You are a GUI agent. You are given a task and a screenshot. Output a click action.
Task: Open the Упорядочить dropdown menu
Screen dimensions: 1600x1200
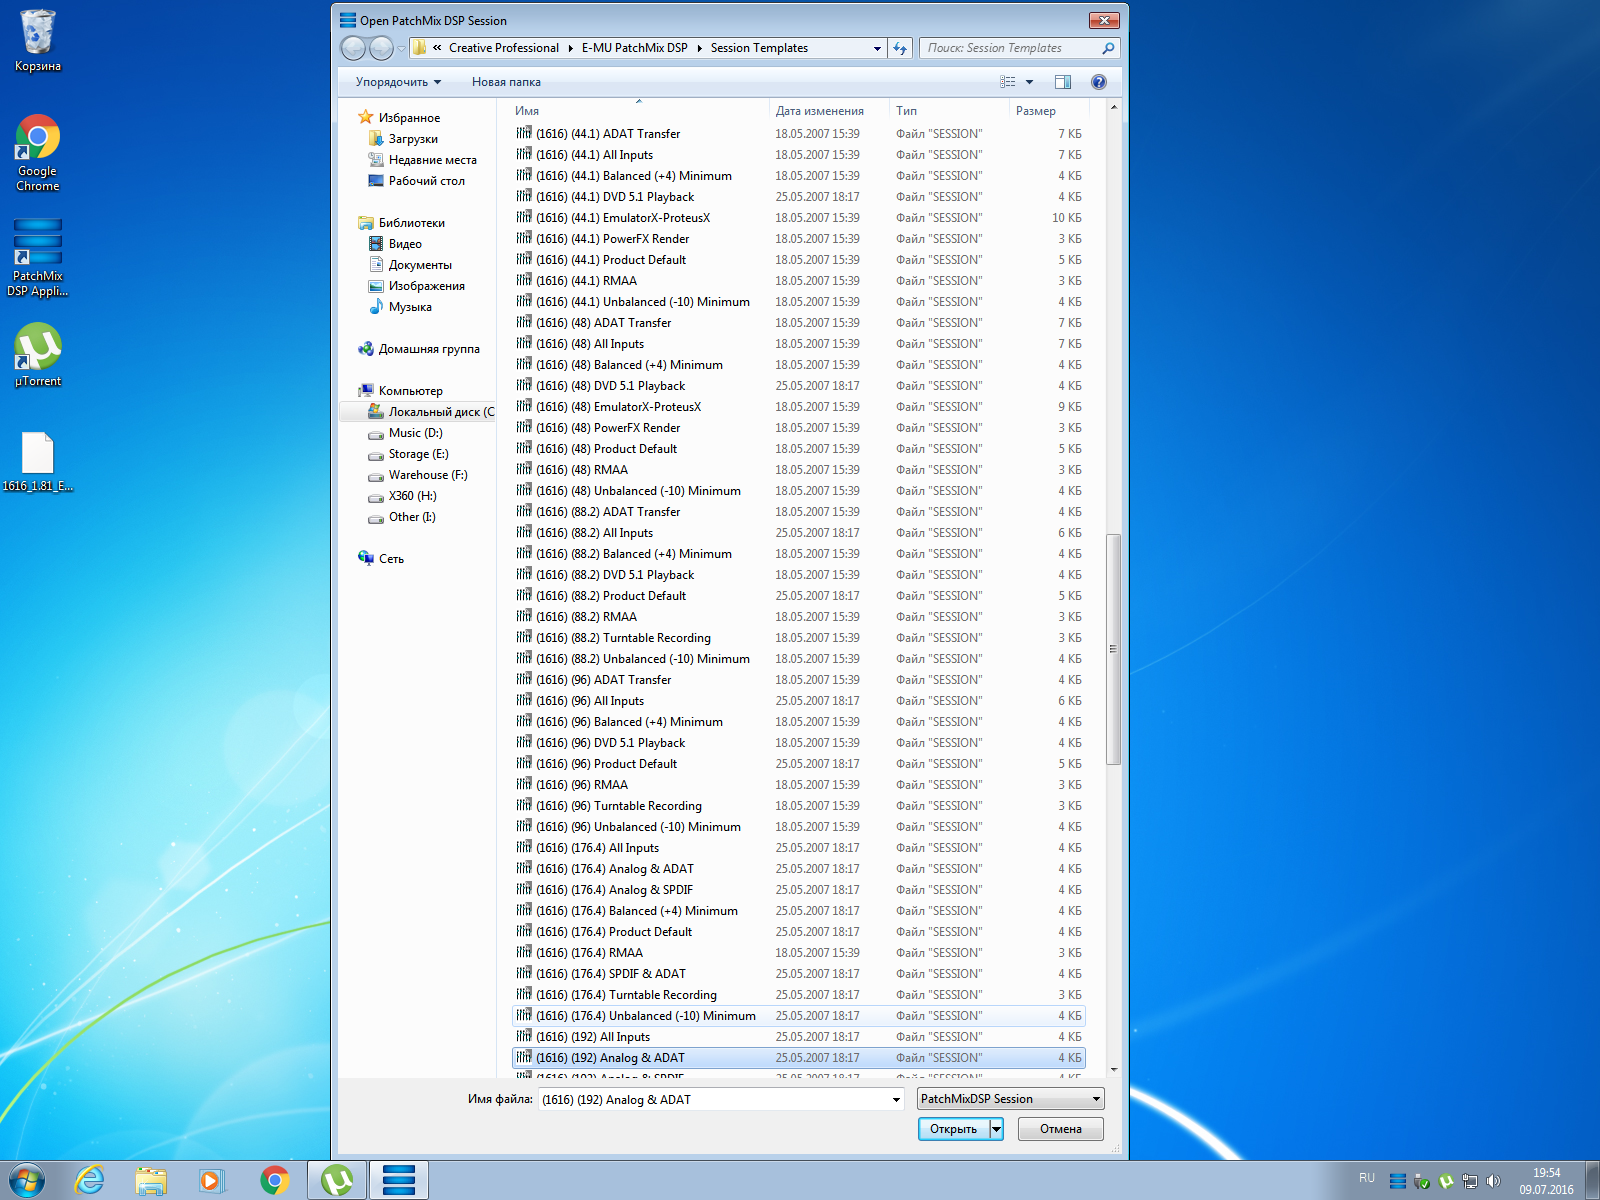[398, 82]
